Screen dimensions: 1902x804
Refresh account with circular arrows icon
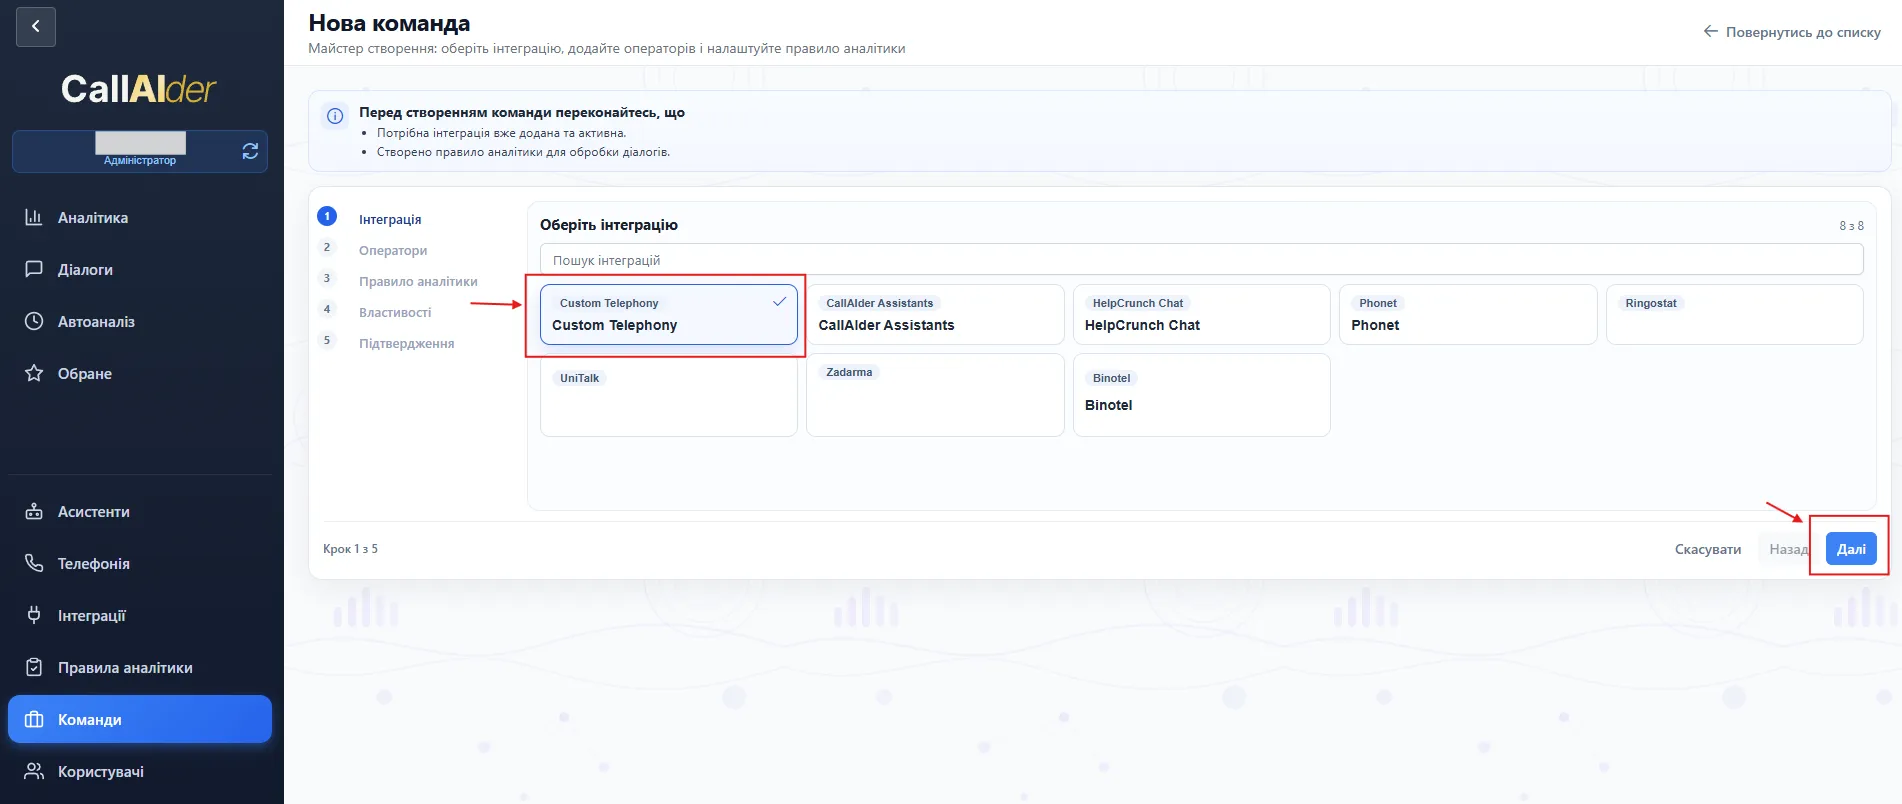pyautogui.click(x=250, y=151)
